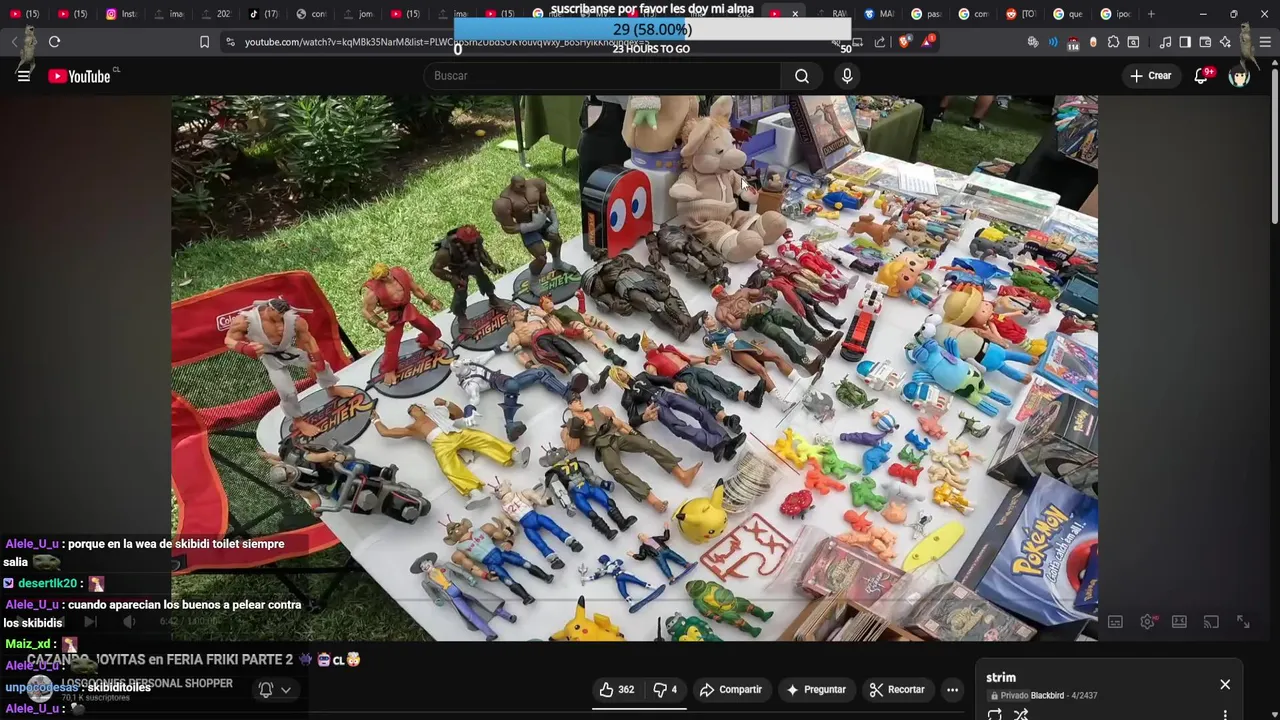Switch to the Reddit [TO browser tab
Screen dimensions: 1280x720
[x=1021, y=14]
